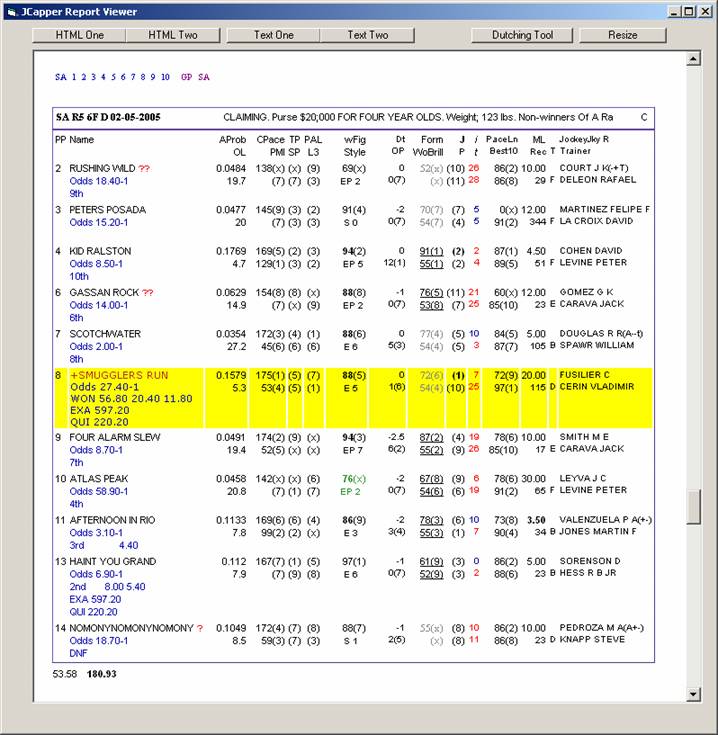Viewport: 718px width, 735px height.
Task: Click horse name PETERS POSADA
Action: pyautogui.click(x=107, y=210)
